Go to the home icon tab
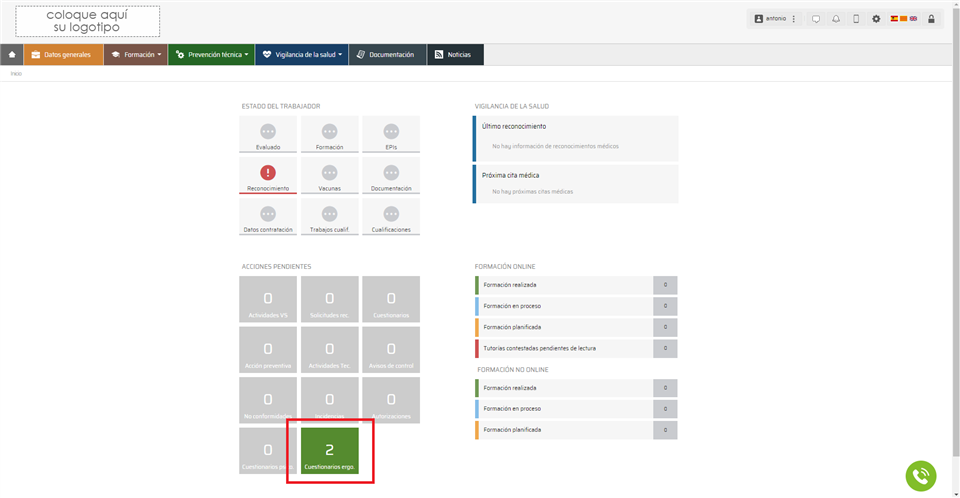The width and height of the screenshot is (960, 498). point(12,55)
